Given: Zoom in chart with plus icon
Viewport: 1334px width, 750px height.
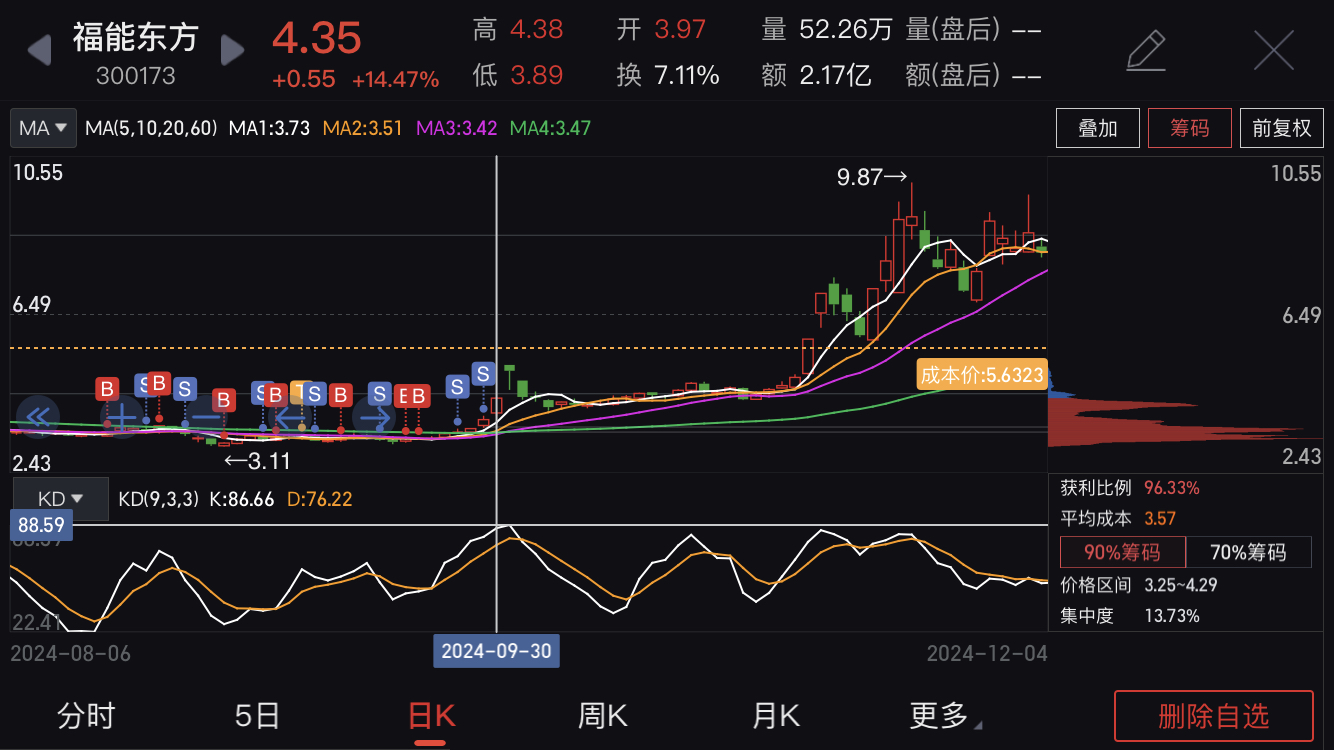Looking at the screenshot, I should 122,416.
